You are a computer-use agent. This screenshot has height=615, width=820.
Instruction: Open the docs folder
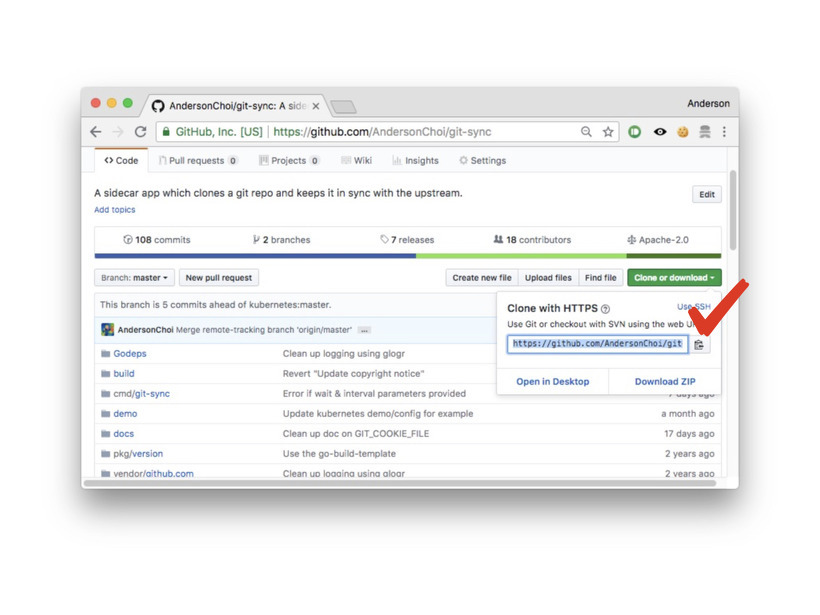click(123, 434)
